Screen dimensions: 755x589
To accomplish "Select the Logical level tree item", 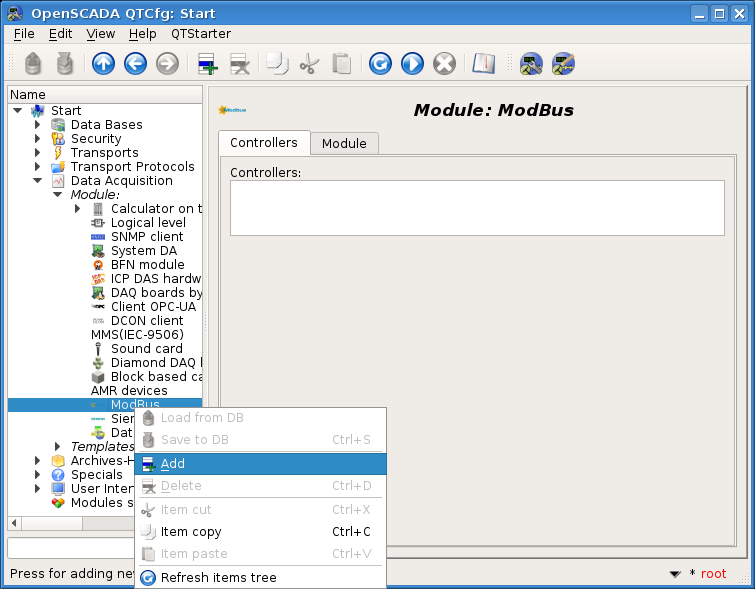I will 148,223.
